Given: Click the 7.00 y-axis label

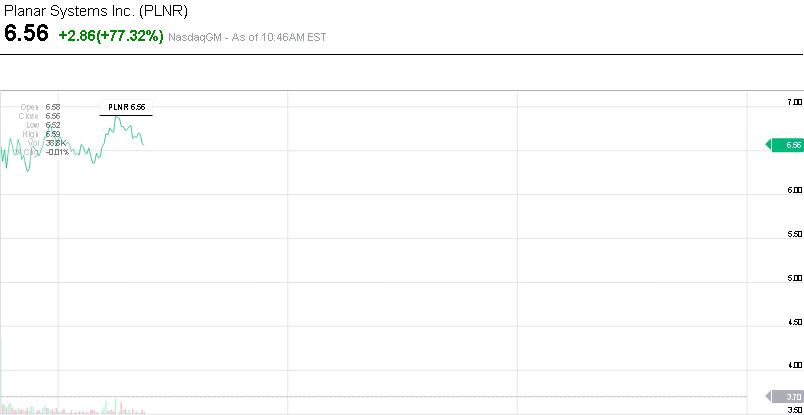Looking at the screenshot, I should [x=794, y=102].
